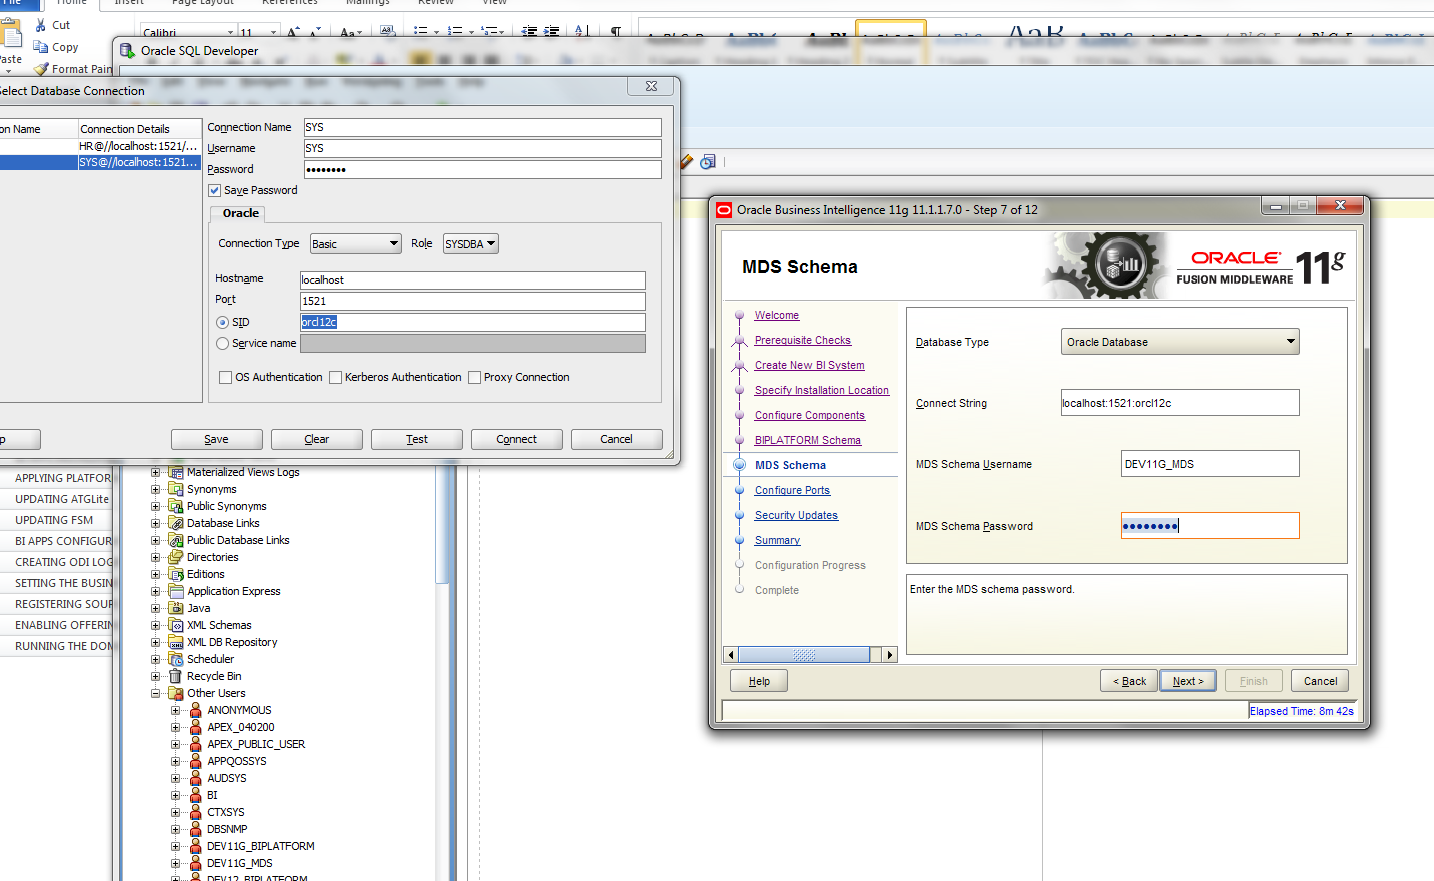Select the Service name radio button
Viewport: 1434px width, 881px height.
coord(222,343)
